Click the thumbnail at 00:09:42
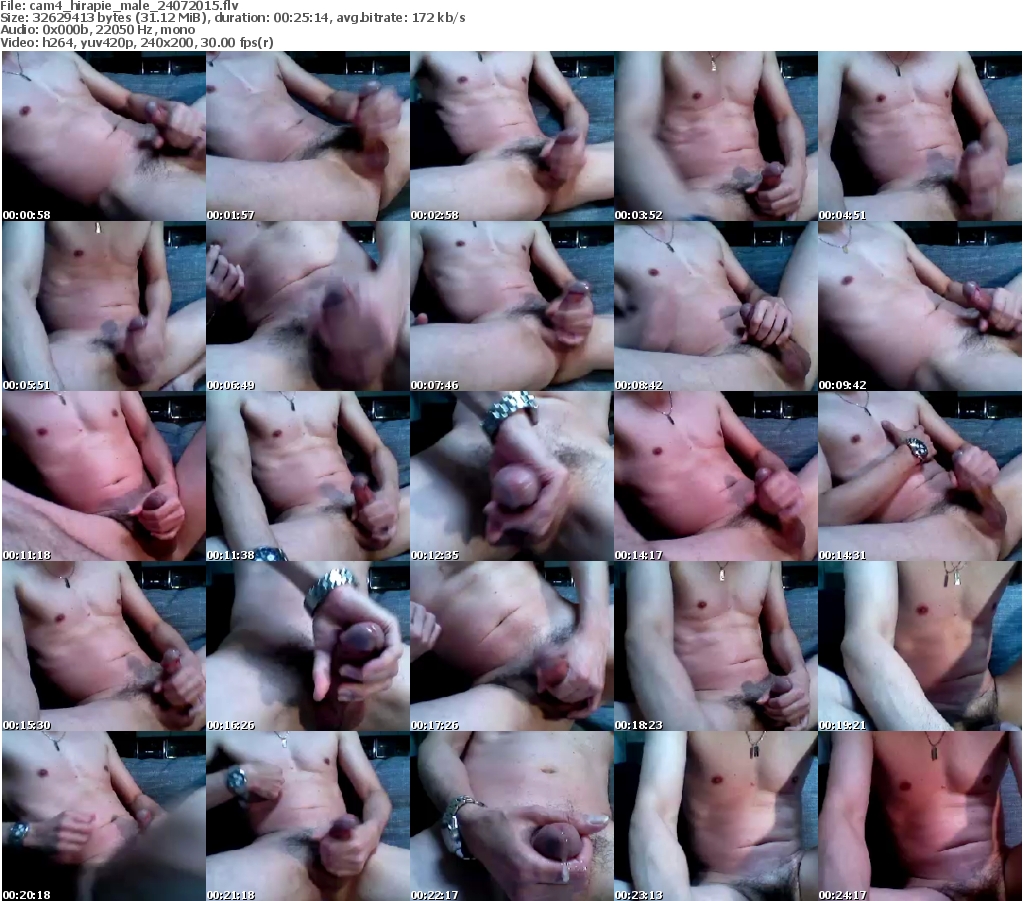This screenshot has width=1024, height=901. tap(919, 306)
